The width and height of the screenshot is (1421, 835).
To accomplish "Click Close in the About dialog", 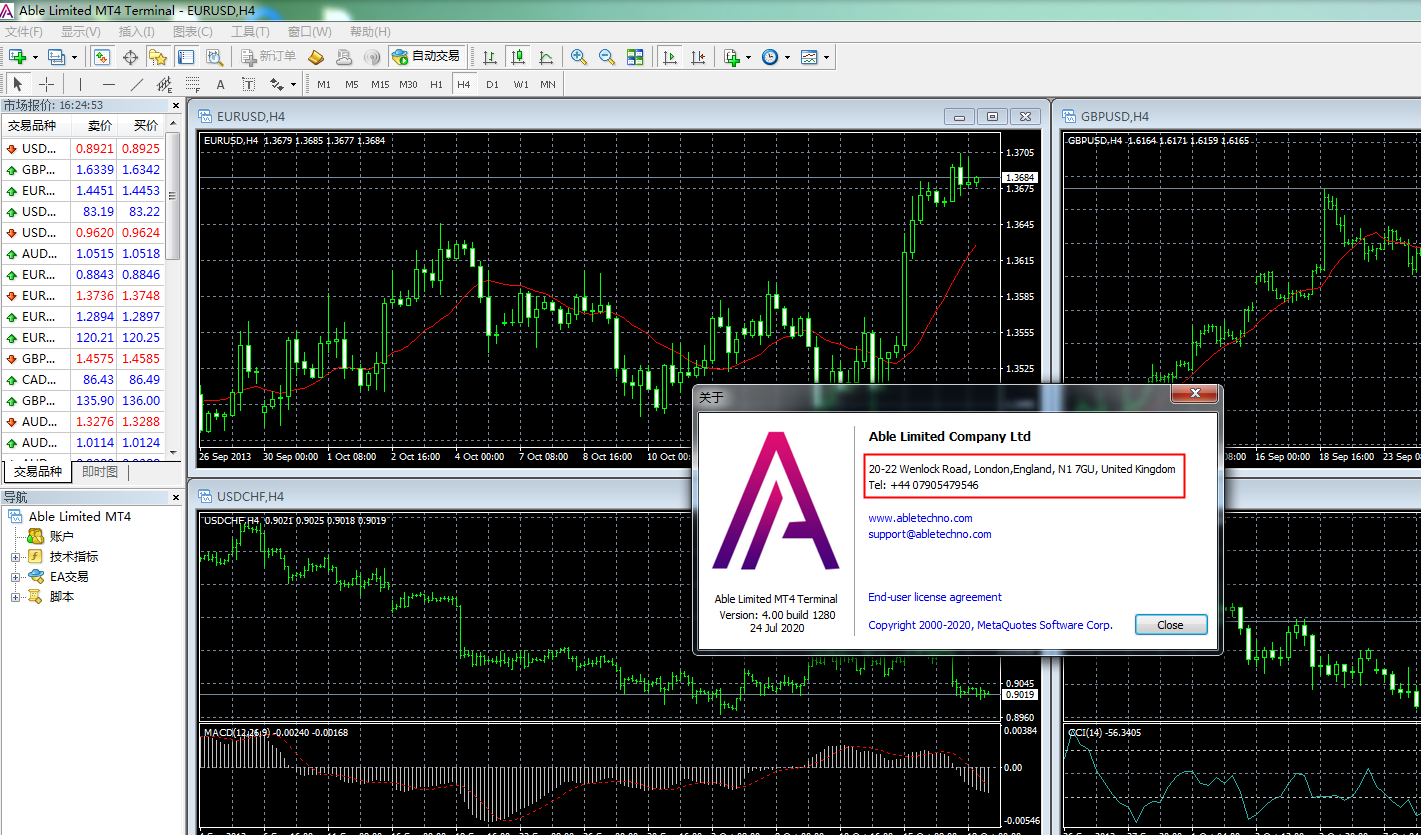I will (x=1171, y=625).
